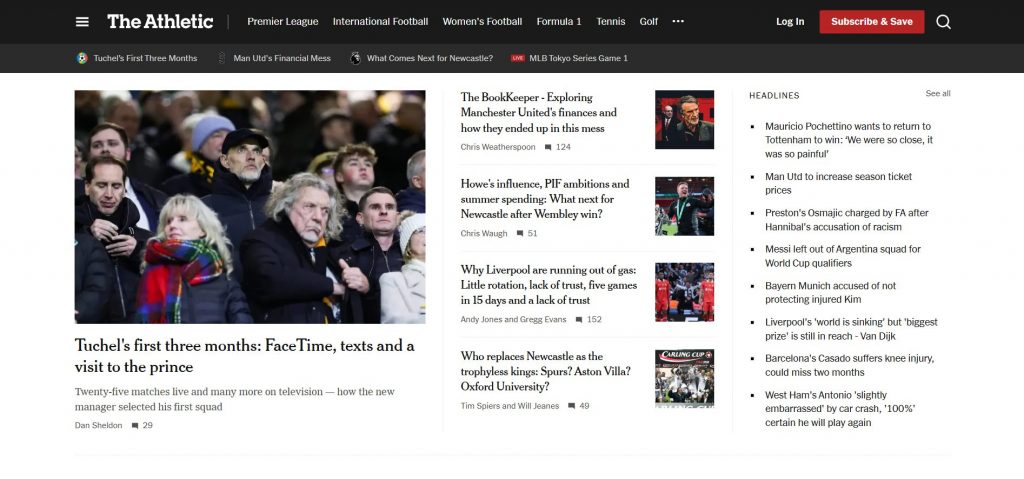
Task: Click the Log In link
Action: click(x=790, y=22)
